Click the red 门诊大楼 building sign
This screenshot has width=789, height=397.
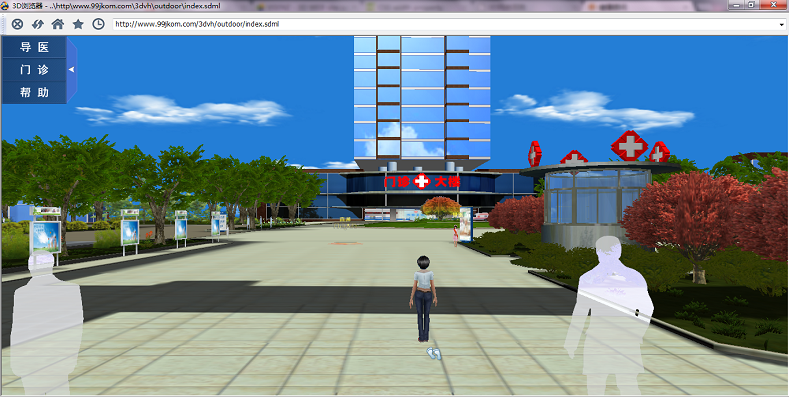(x=422, y=181)
